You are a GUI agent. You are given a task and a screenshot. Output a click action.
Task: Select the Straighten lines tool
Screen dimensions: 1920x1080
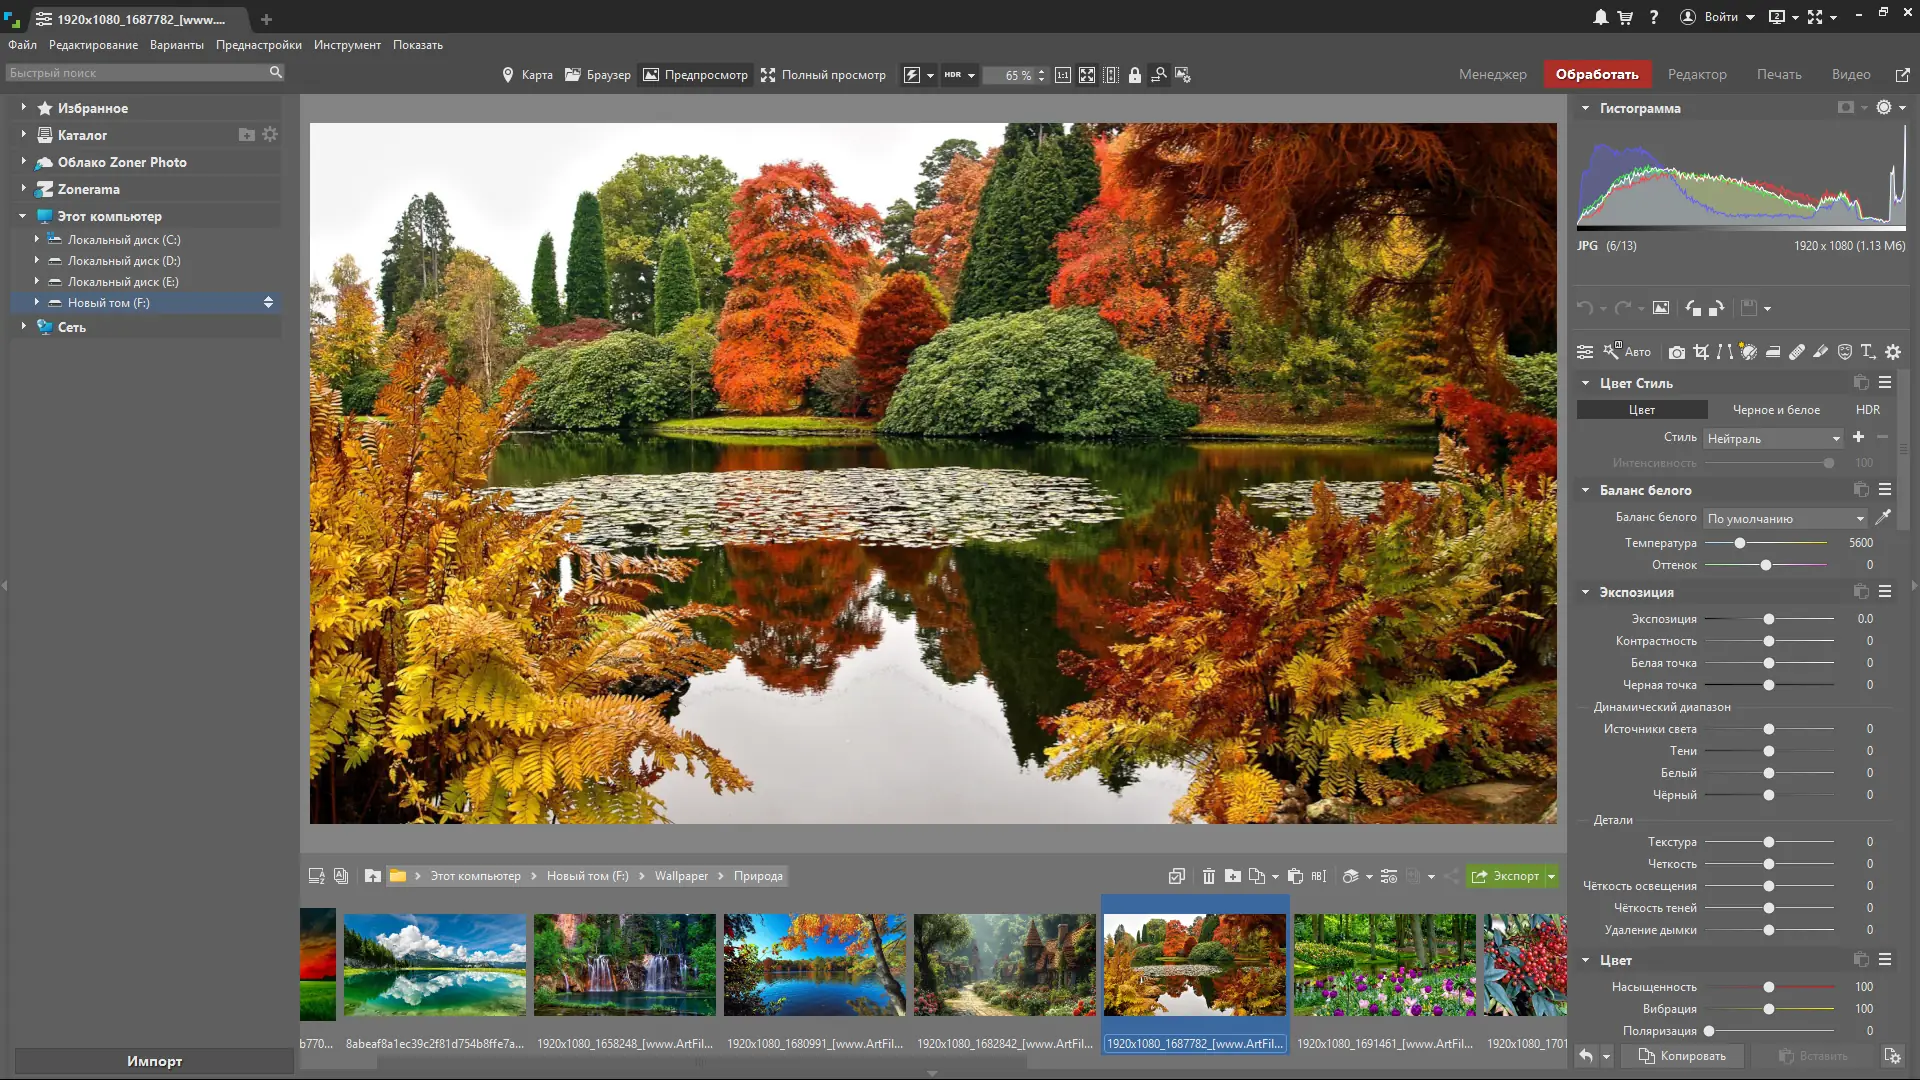pos(1725,352)
